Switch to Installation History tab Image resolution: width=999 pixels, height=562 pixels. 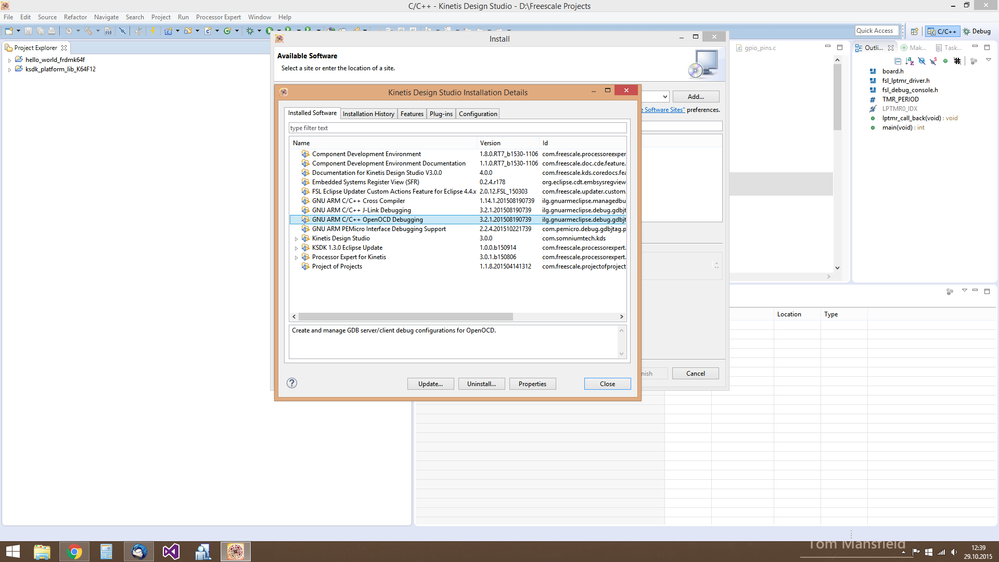pyautogui.click(x=368, y=113)
